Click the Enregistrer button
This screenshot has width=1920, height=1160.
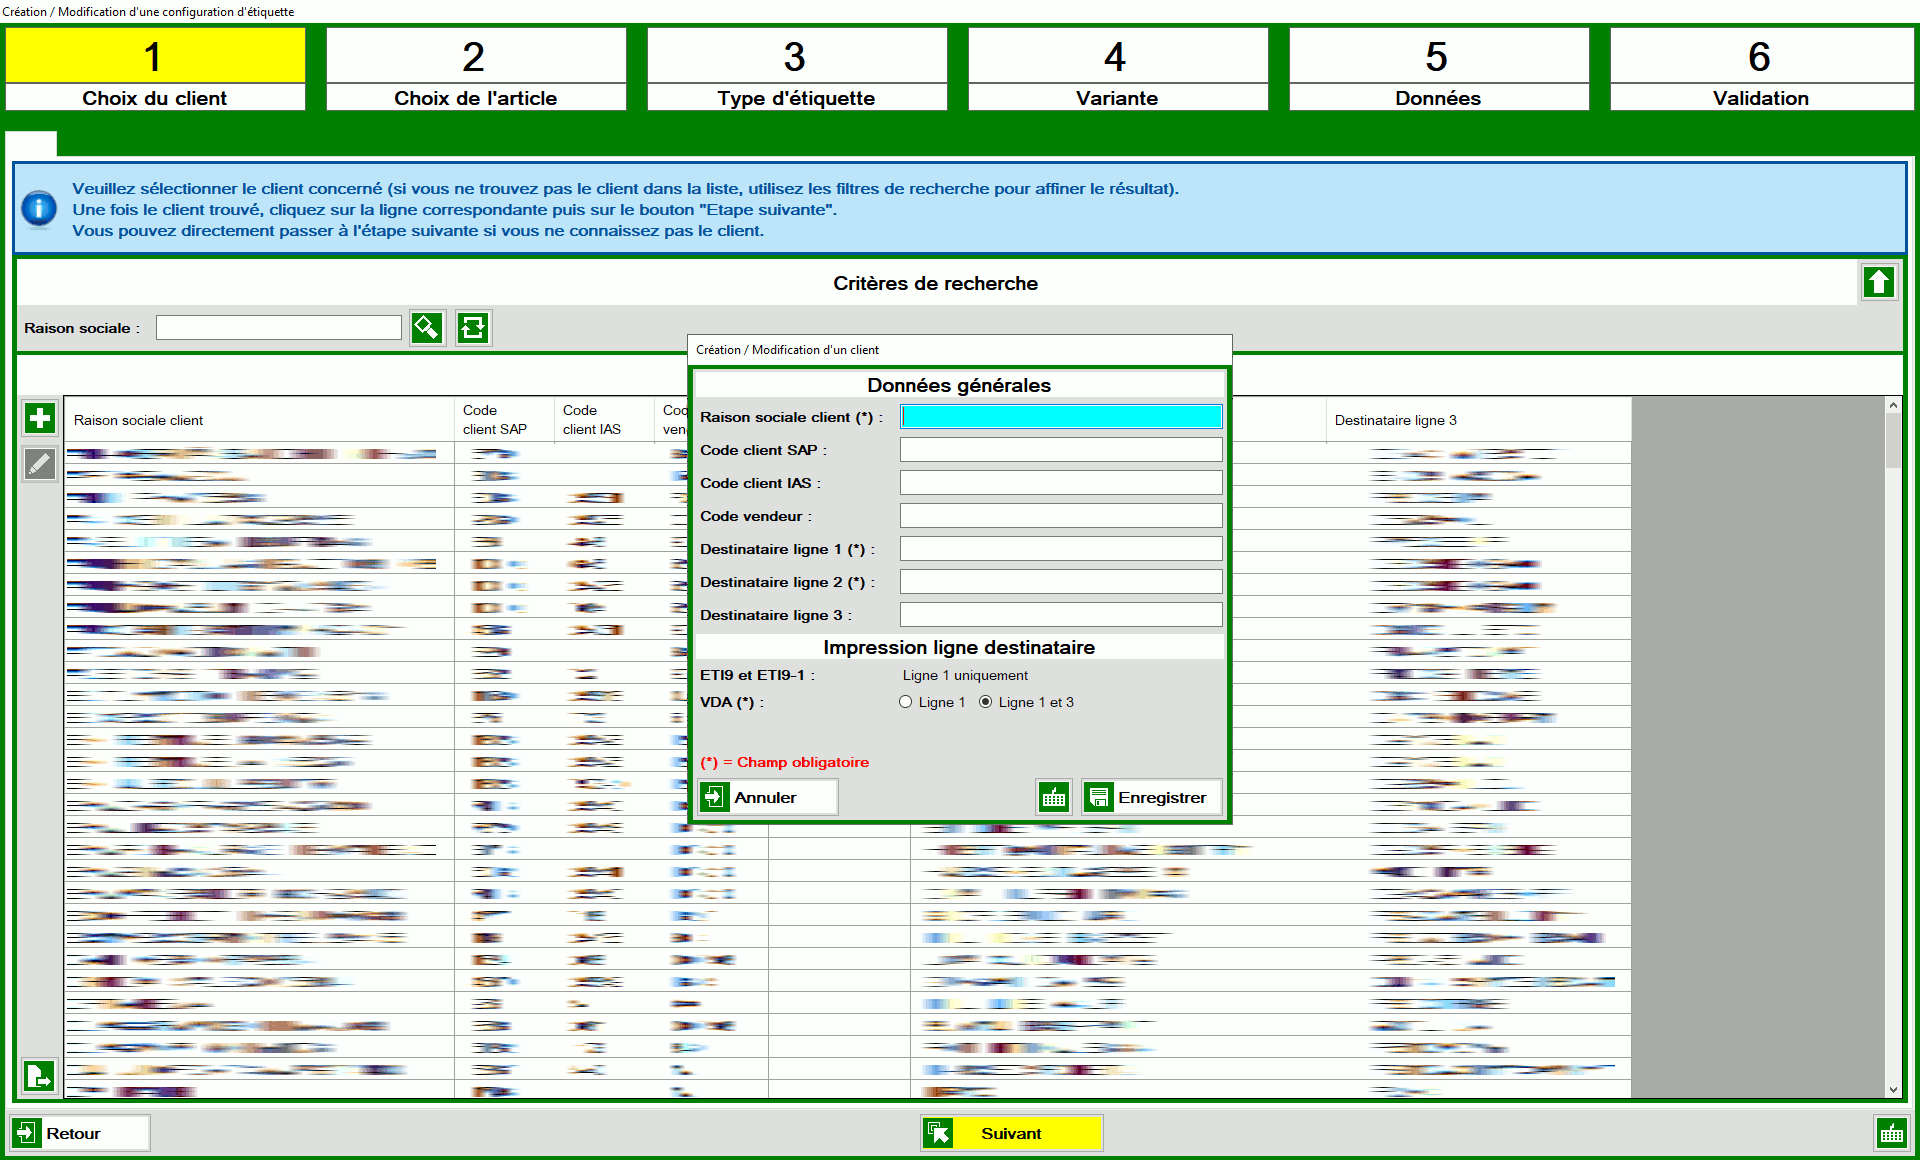[1151, 797]
